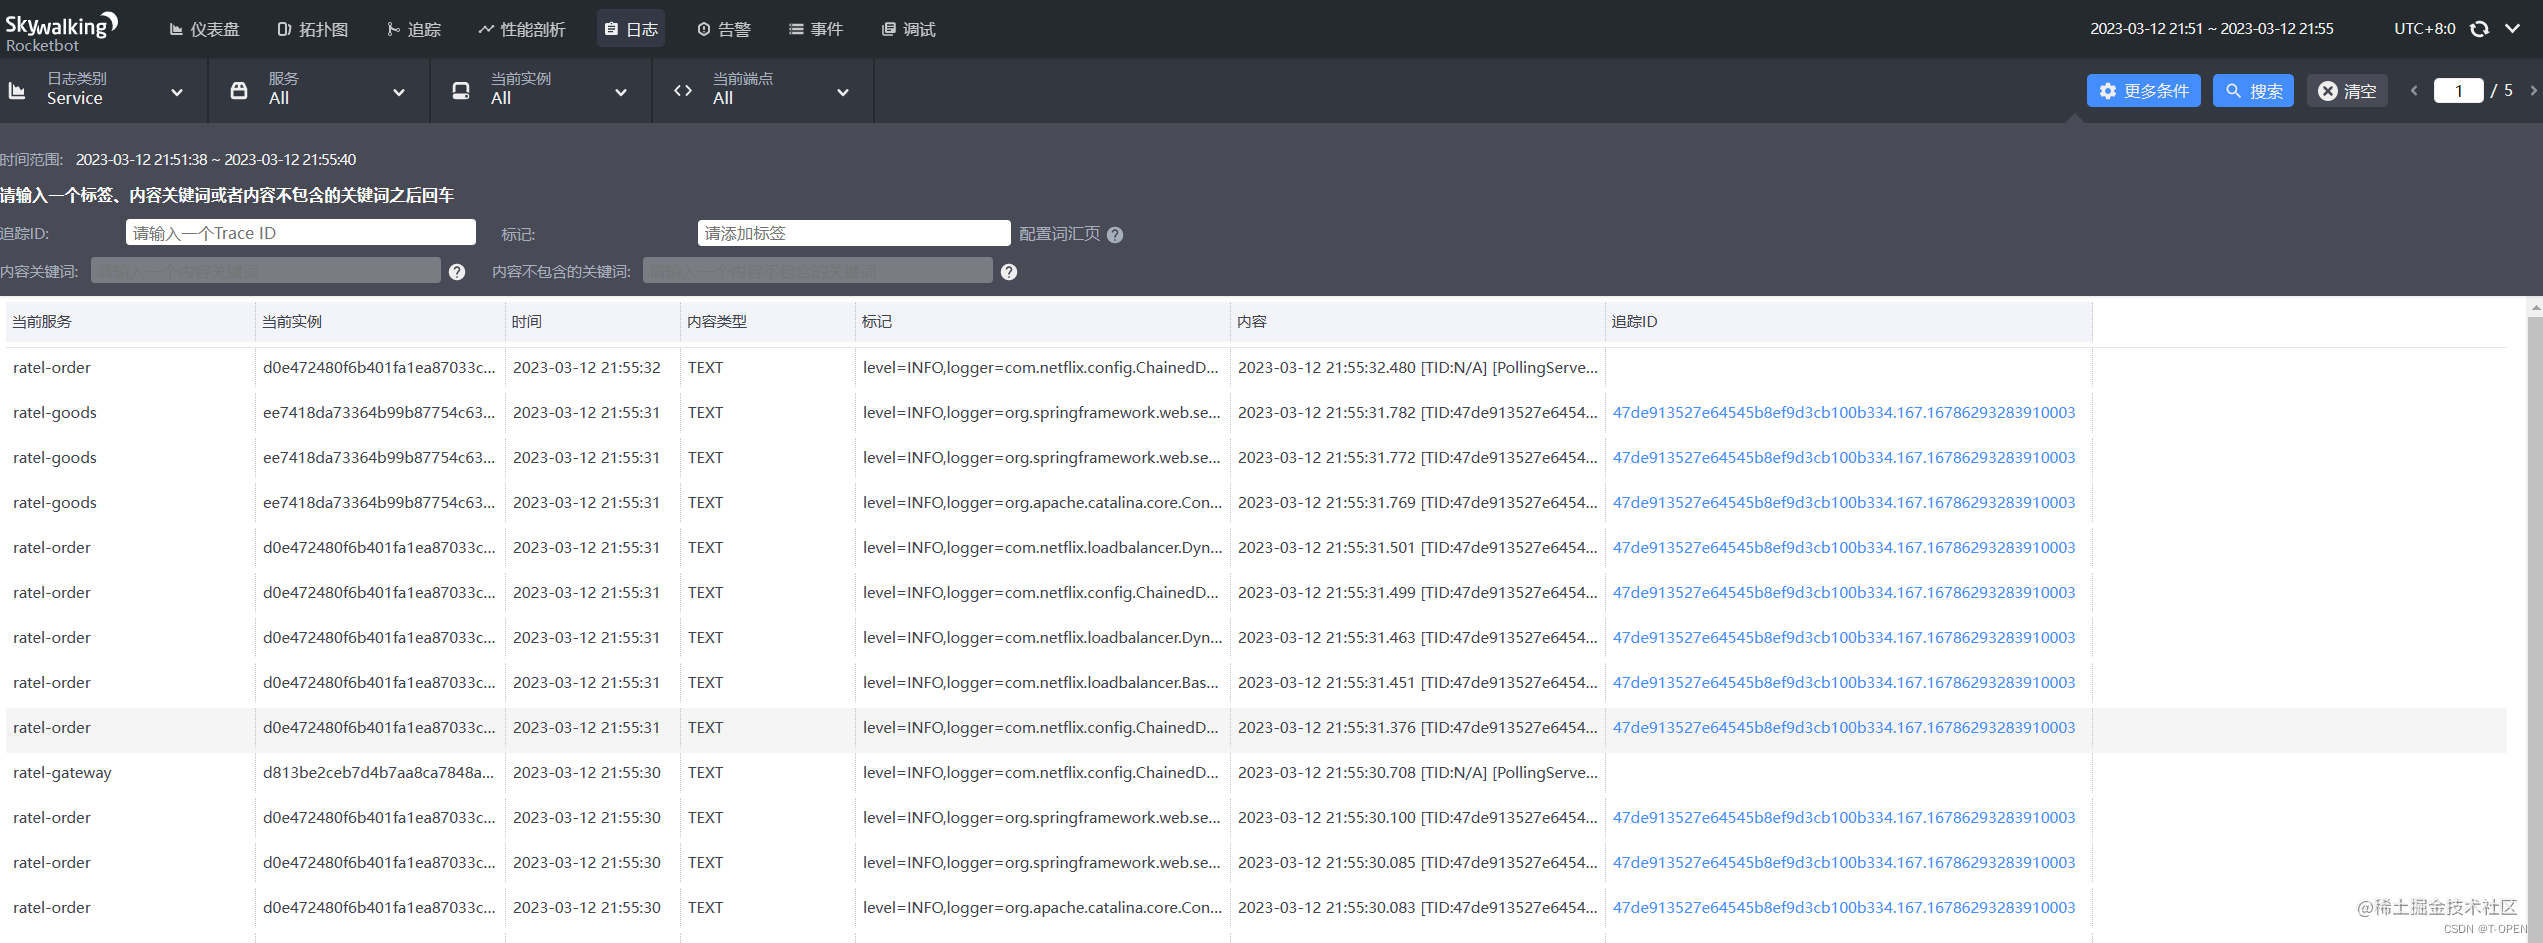Viewport: 2543px width, 943px height.
Task: Click the endpoint code brackets icon
Action: click(683, 91)
